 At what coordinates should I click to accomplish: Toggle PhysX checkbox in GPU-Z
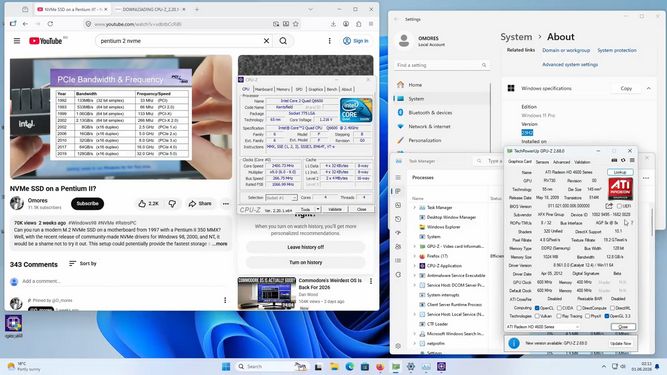[x=587, y=316]
